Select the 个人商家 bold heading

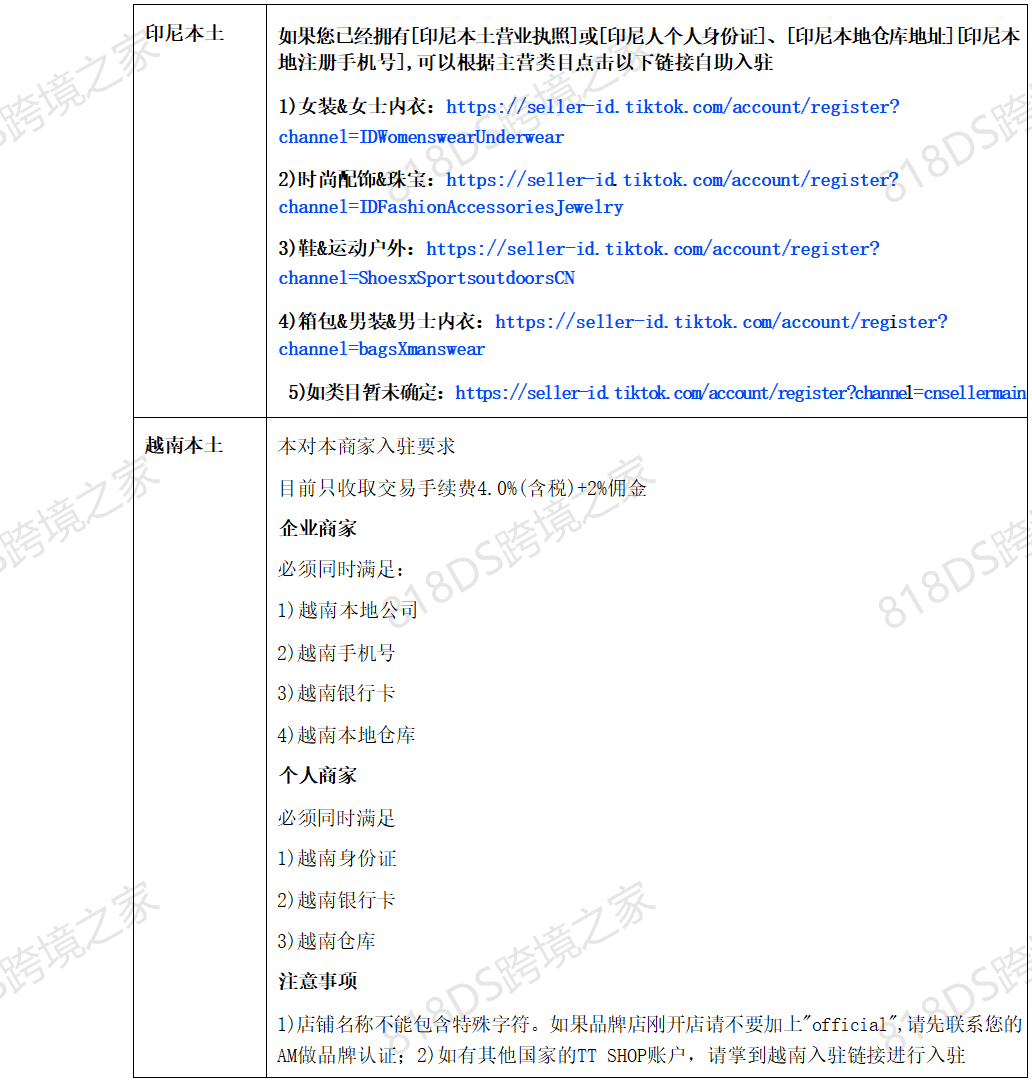click(x=317, y=775)
